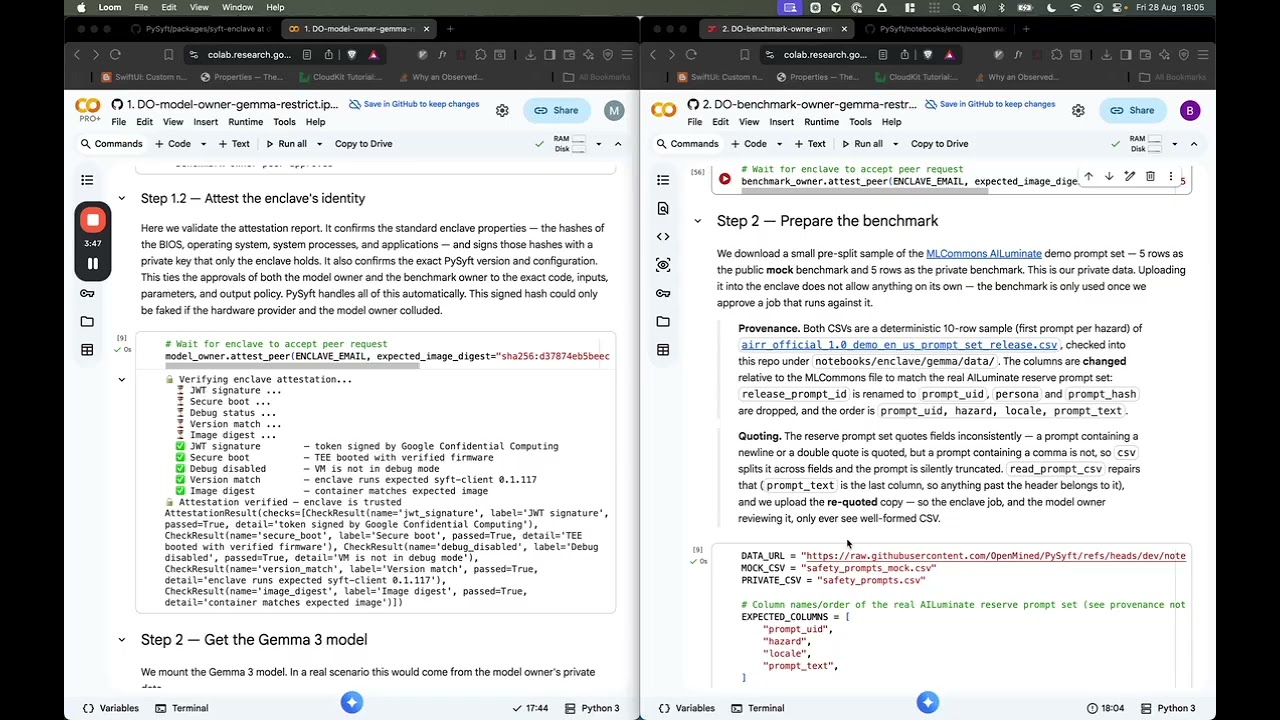Image resolution: width=1280 pixels, height=720 pixels.
Task: Collapse the Step 1.2 Attest section
Action: pos(122,198)
